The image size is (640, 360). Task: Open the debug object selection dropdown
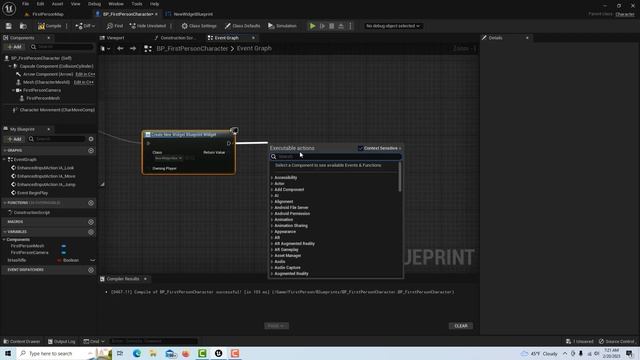(x=392, y=26)
